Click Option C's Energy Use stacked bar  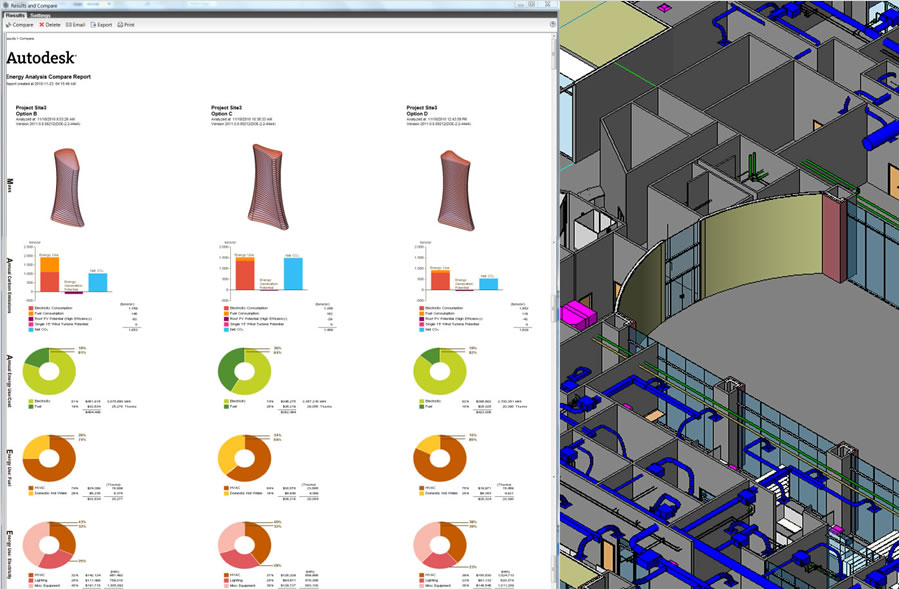pyautogui.click(x=245, y=274)
